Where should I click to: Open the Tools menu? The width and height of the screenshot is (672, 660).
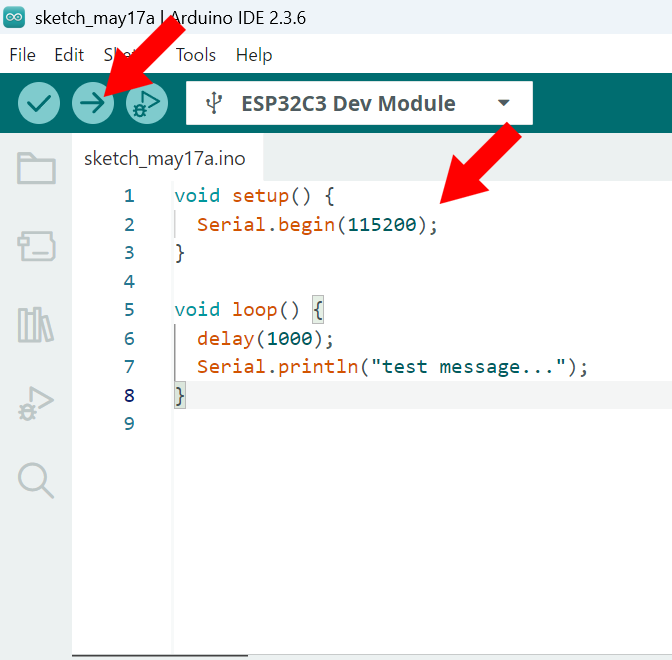[x=196, y=55]
